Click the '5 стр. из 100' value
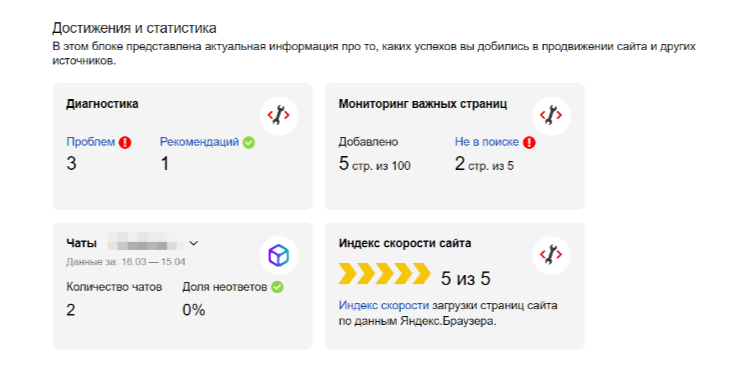This screenshot has width=736, height=388. (375, 164)
